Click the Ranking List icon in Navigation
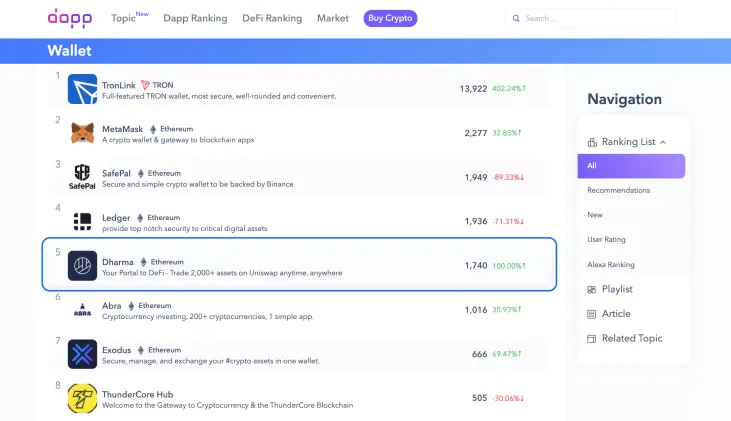 point(592,142)
